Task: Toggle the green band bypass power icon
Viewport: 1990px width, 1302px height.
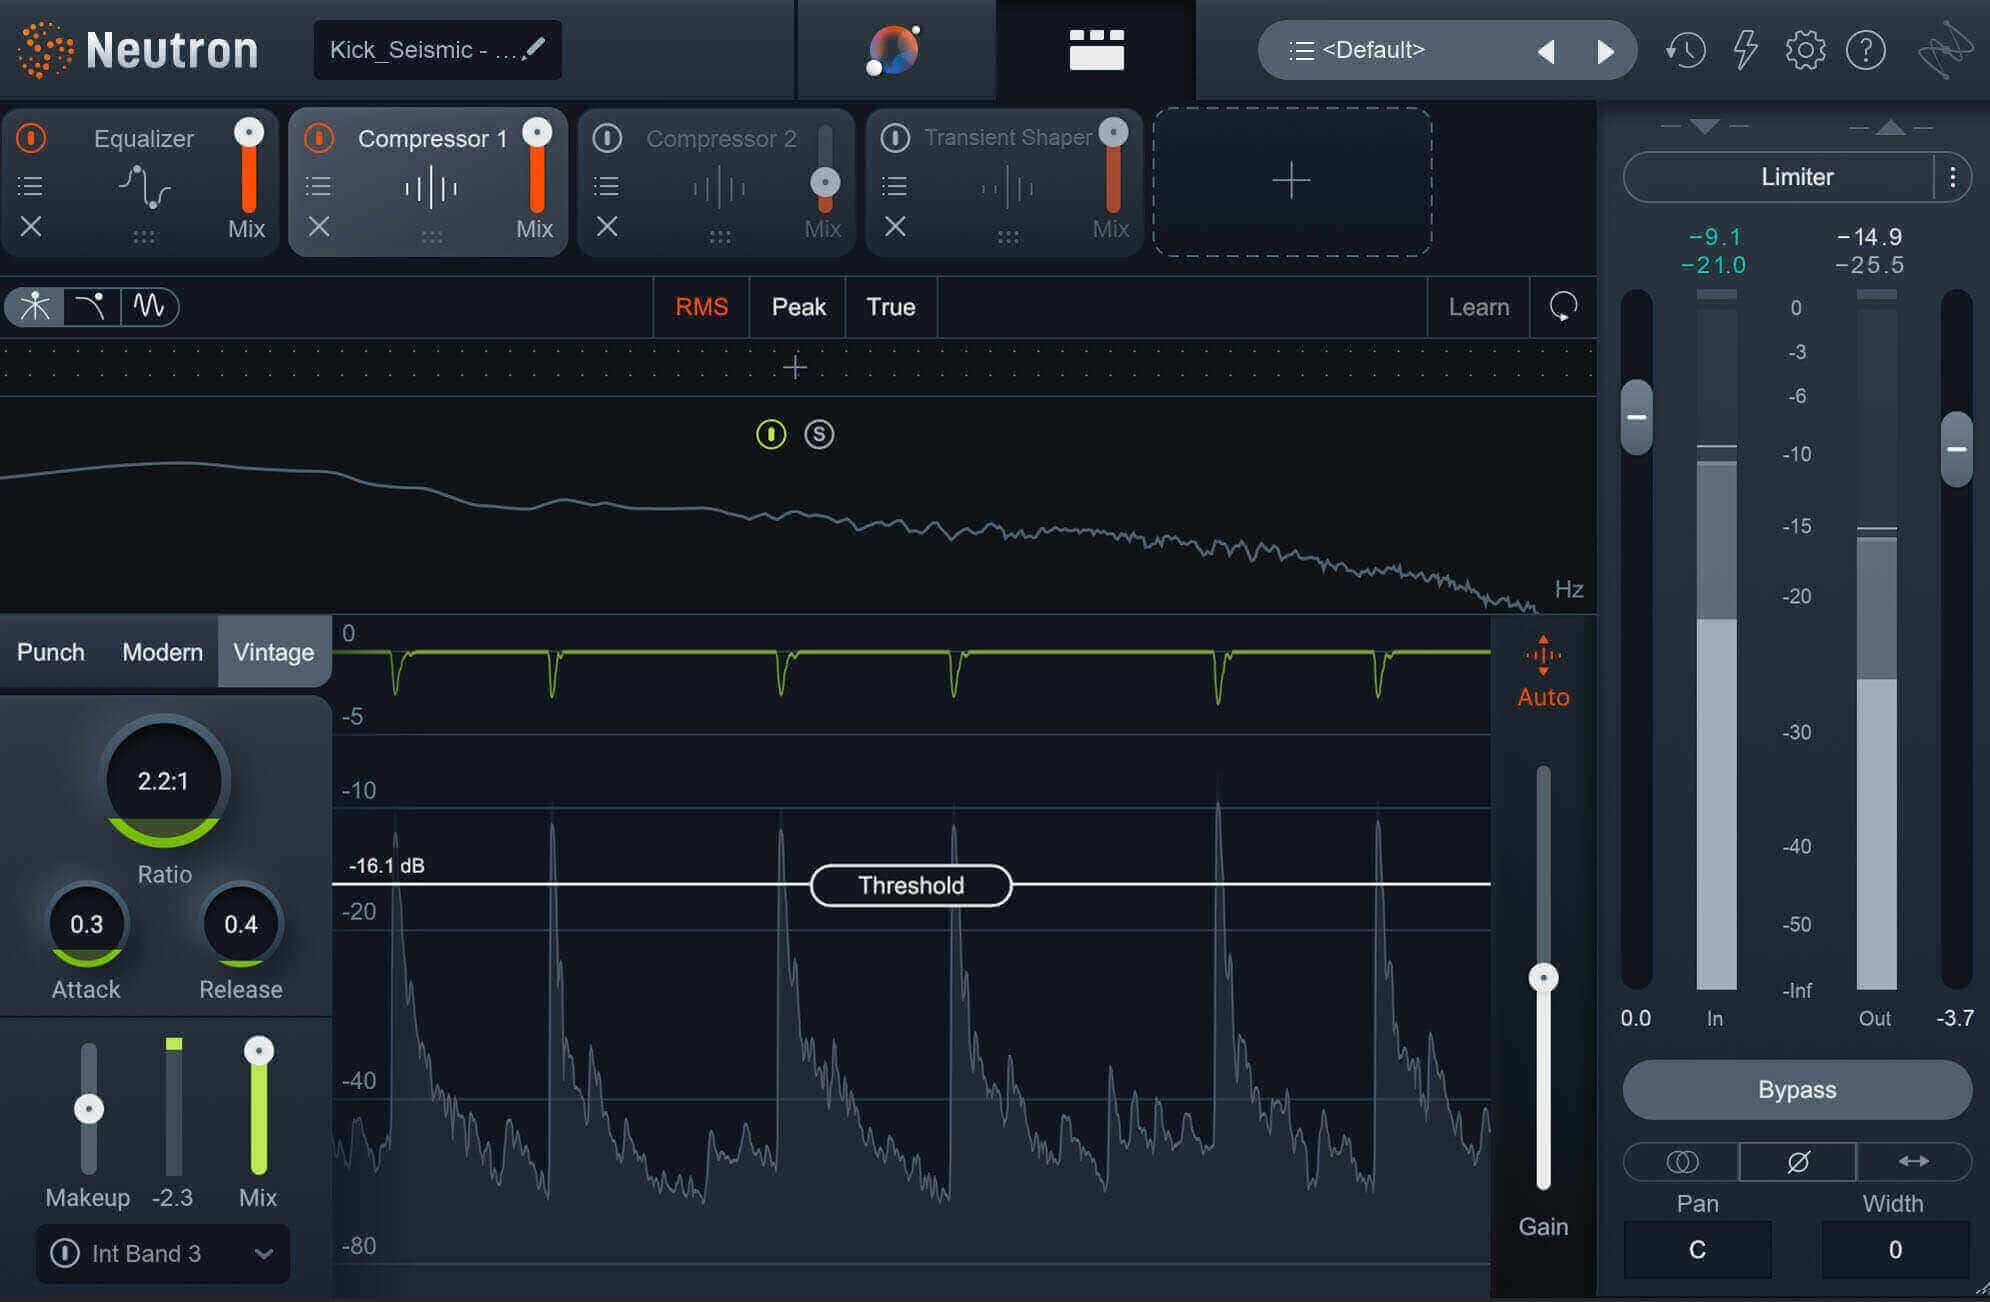Action: (771, 434)
